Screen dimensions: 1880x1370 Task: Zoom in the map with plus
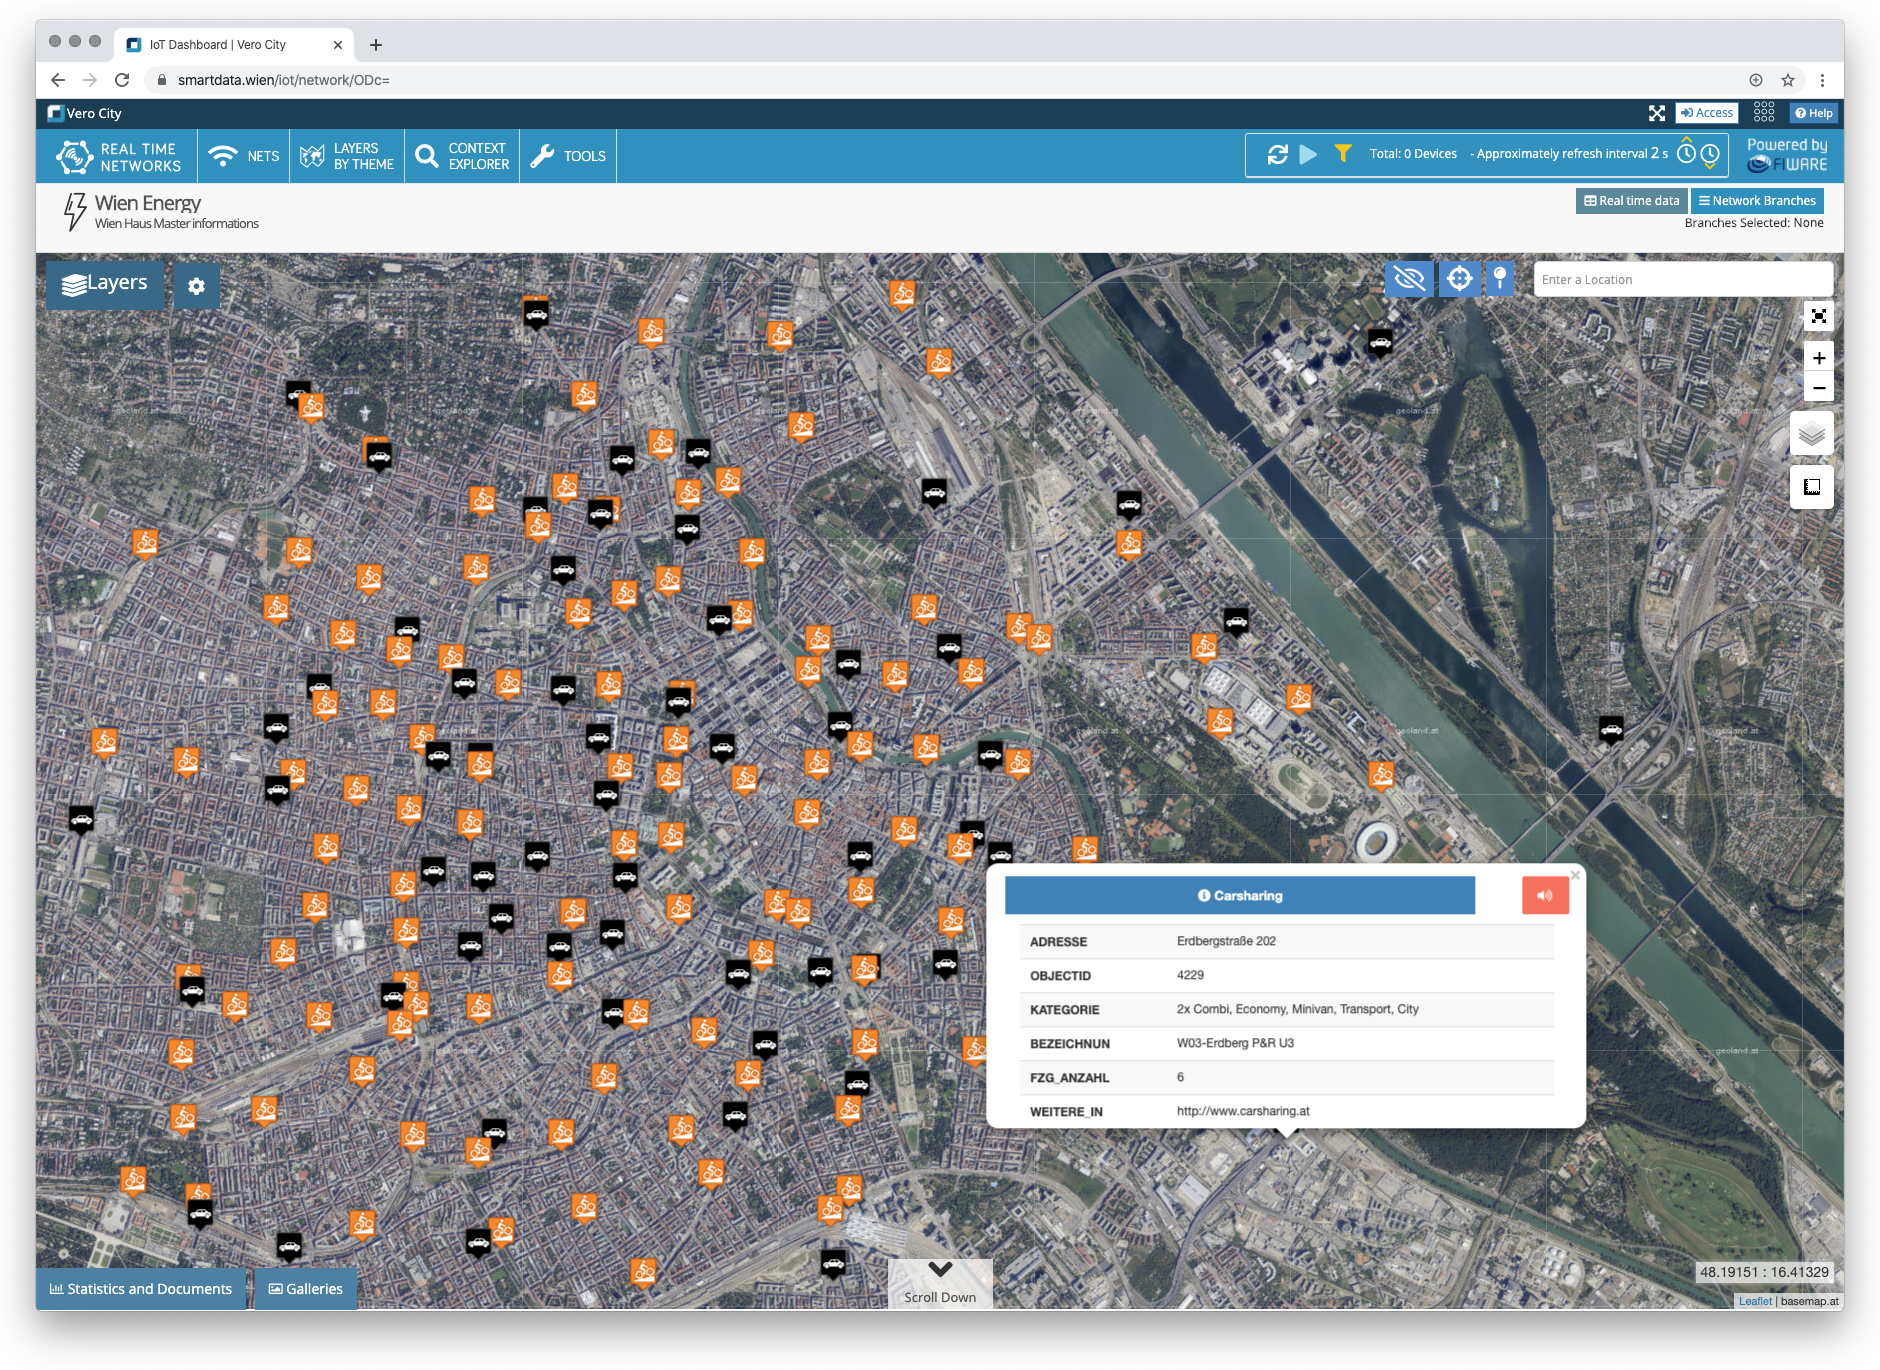click(1819, 358)
